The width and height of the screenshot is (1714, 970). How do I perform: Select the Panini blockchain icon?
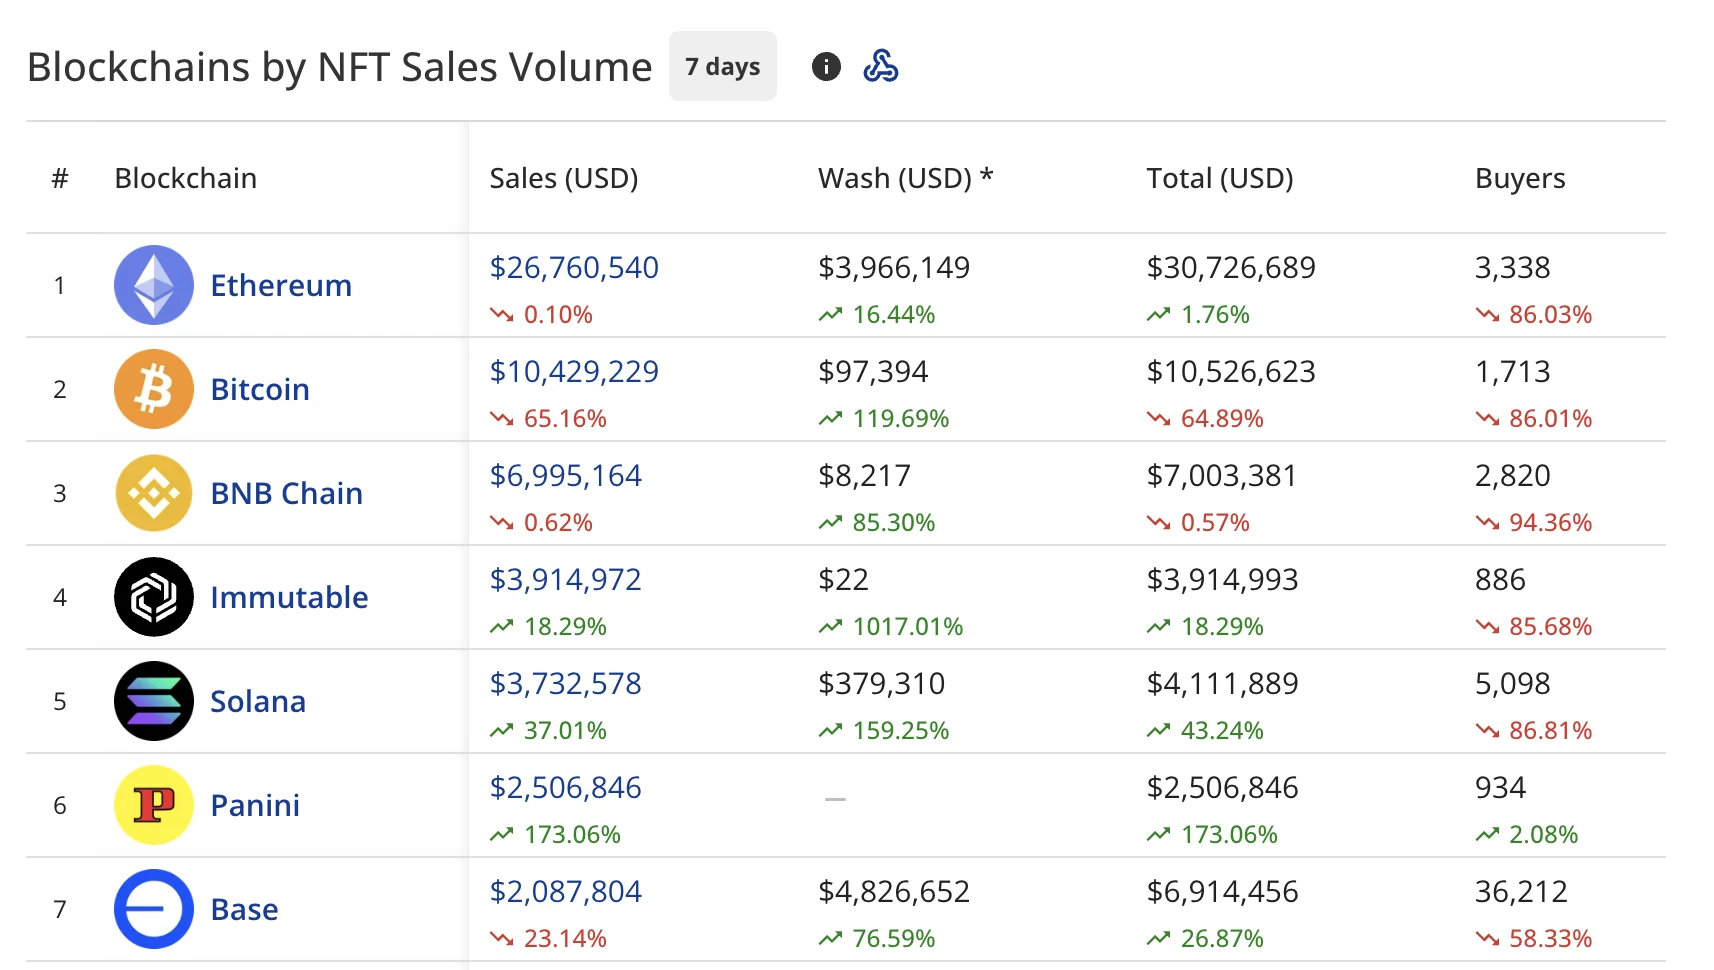tap(153, 805)
